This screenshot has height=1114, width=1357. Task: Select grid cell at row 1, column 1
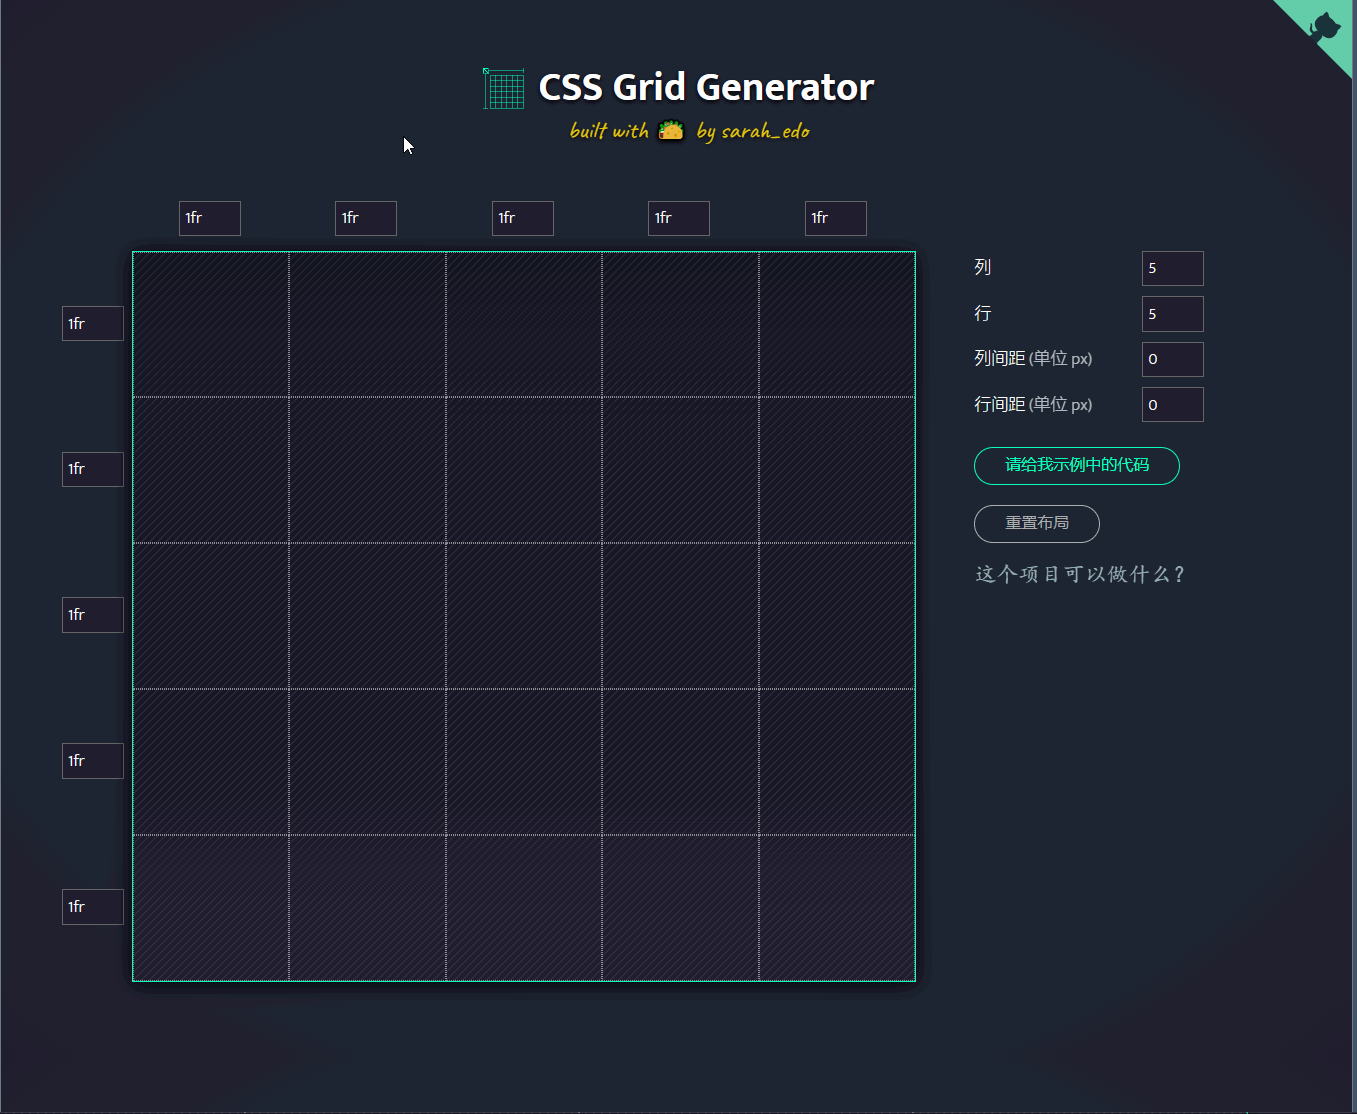click(211, 325)
